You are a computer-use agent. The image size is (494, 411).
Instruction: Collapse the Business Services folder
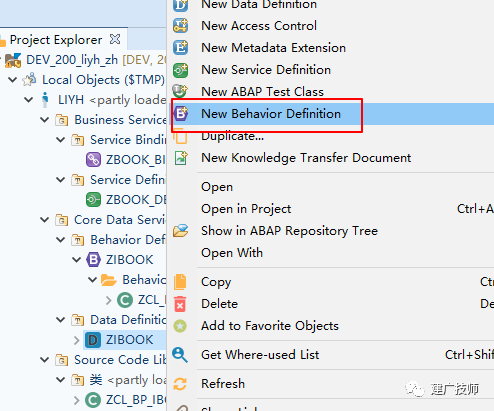(45, 120)
